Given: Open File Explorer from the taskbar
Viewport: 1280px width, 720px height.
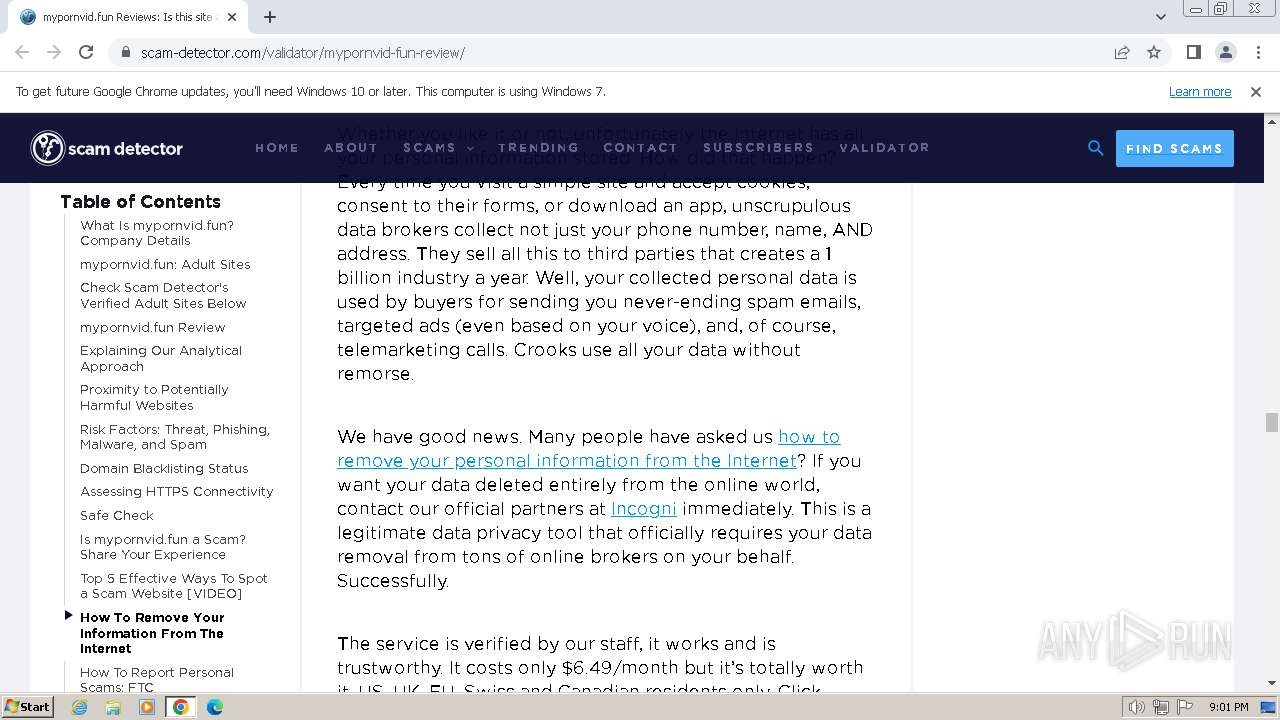Looking at the screenshot, I should 113,707.
